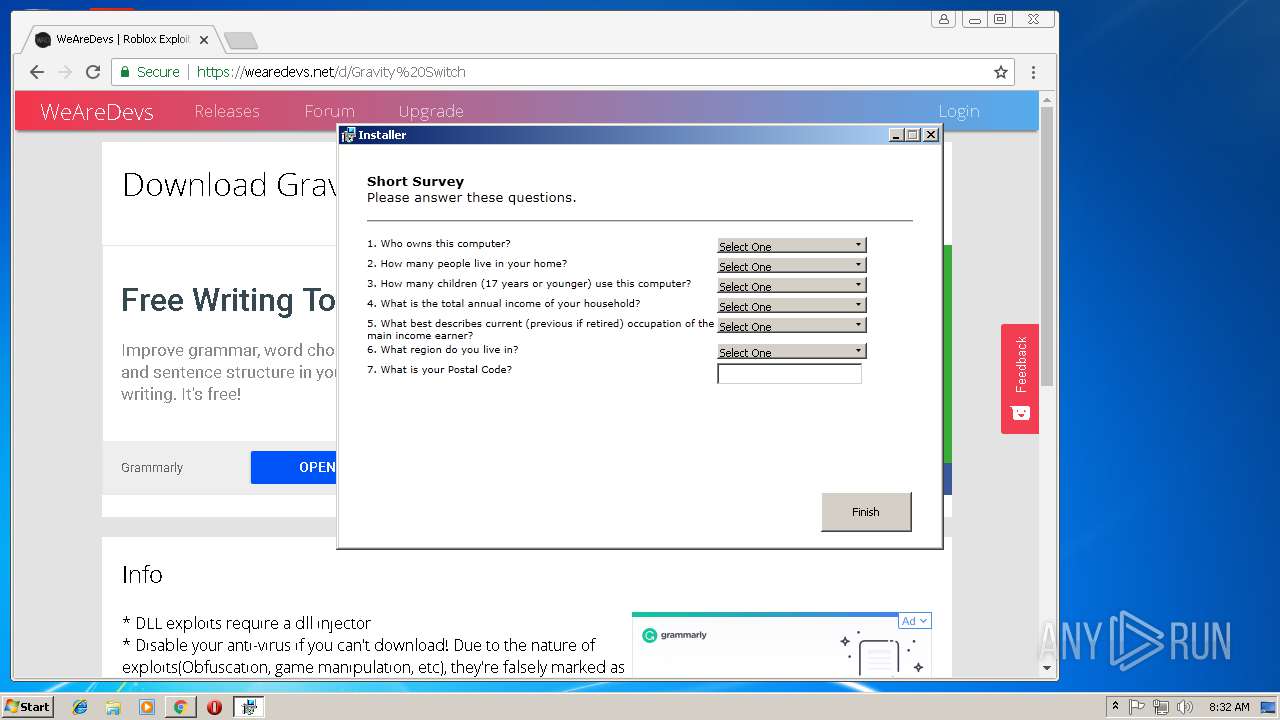Click the Info section heading

(142, 574)
